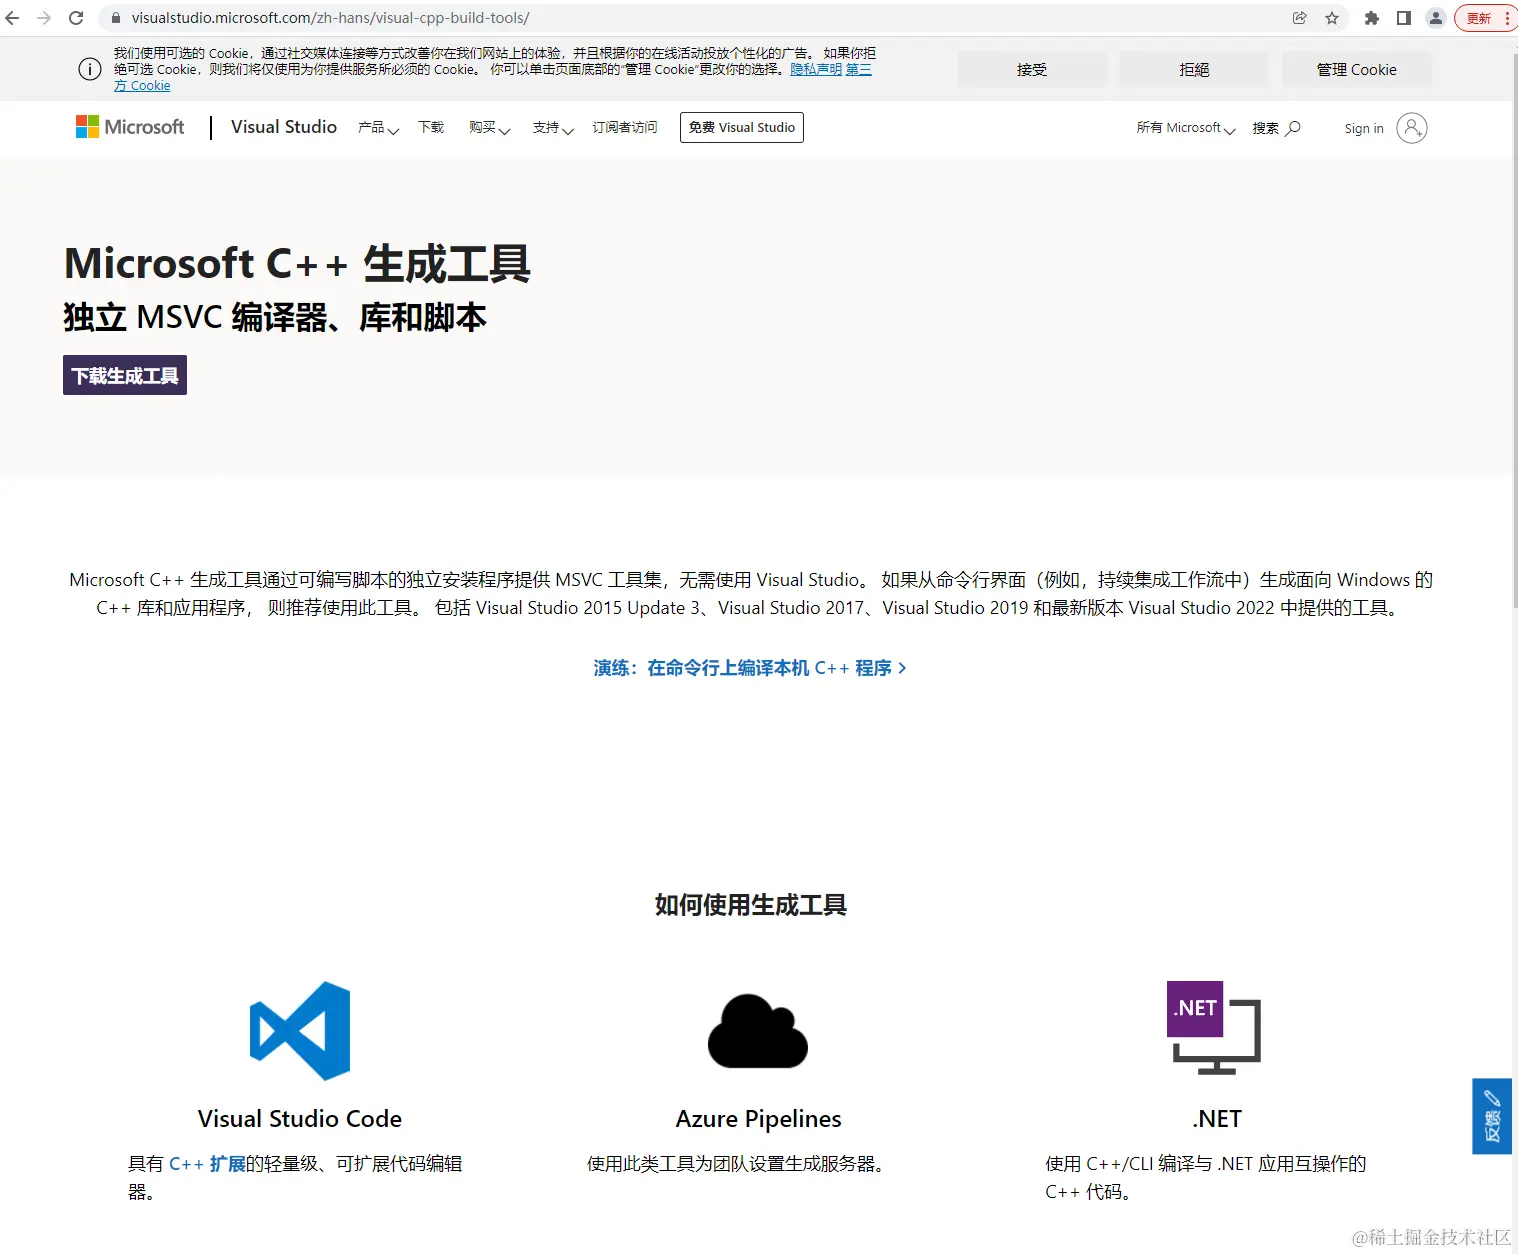Open 管理 Cookie settings
The width and height of the screenshot is (1518, 1254).
pyautogui.click(x=1356, y=69)
